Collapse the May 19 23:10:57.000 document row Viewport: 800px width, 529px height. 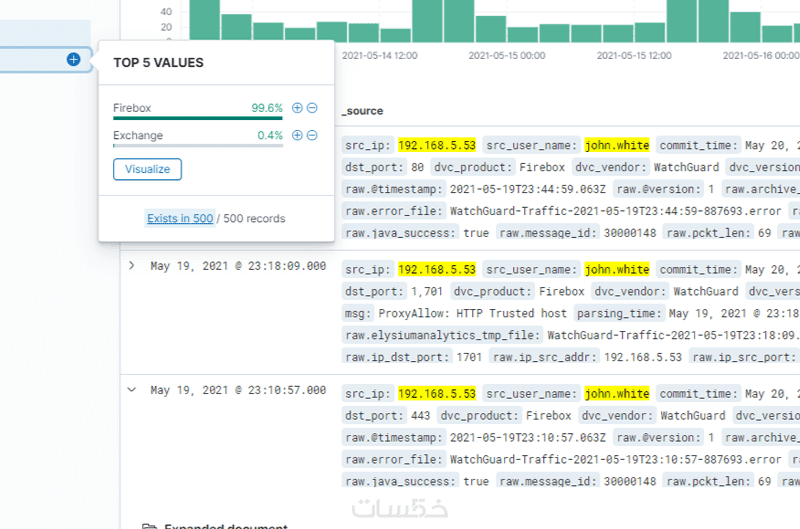click(132, 390)
